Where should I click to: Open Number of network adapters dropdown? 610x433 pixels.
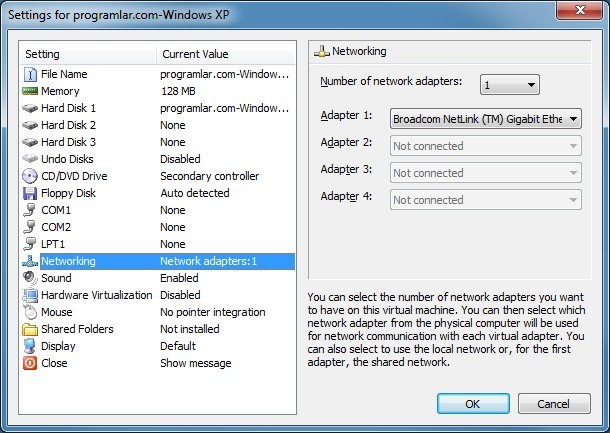pos(510,85)
